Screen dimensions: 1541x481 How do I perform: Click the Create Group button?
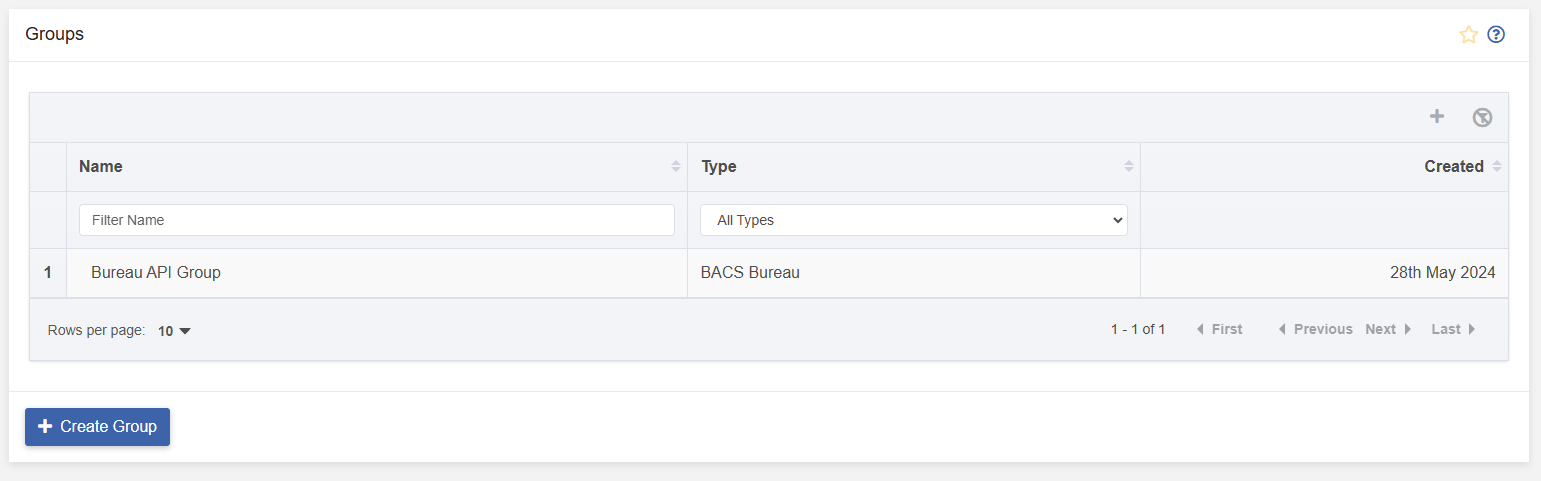coord(97,426)
